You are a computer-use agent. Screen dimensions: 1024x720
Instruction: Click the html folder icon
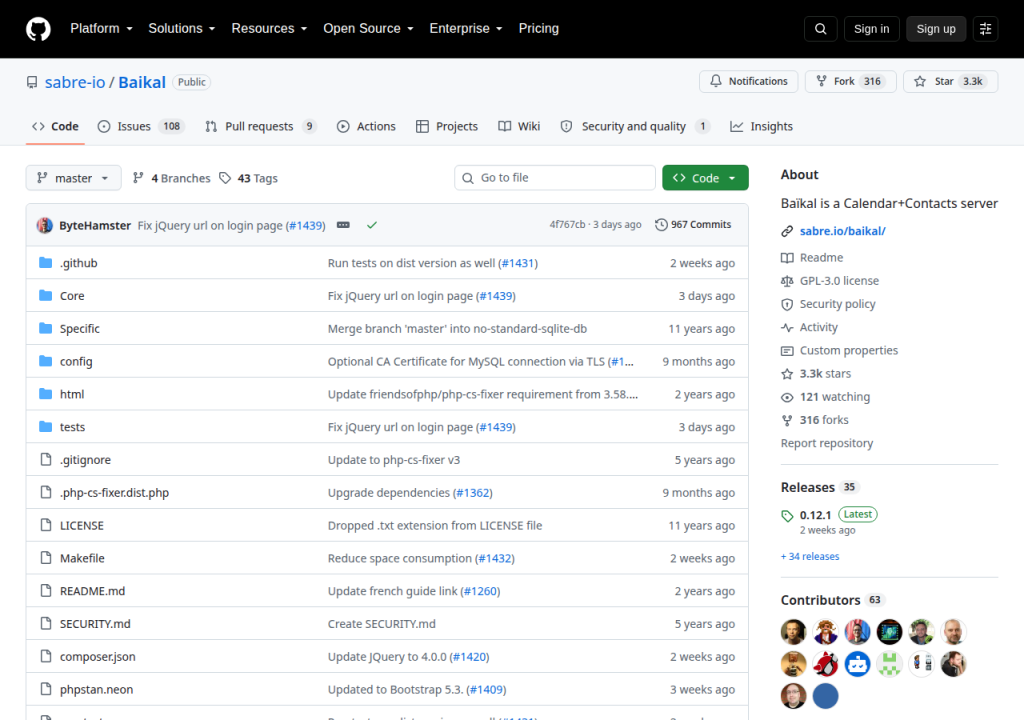45,393
